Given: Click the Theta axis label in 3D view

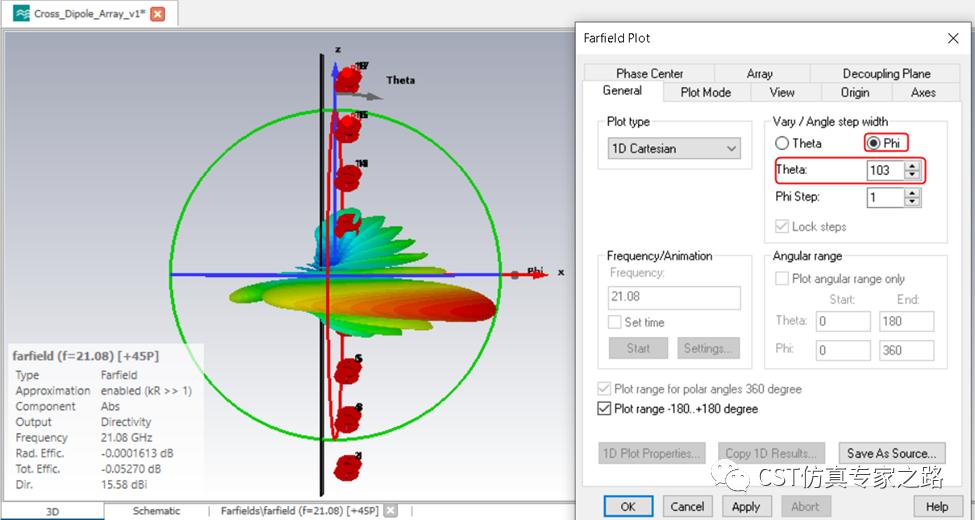Looking at the screenshot, I should (x=400, y=80).
